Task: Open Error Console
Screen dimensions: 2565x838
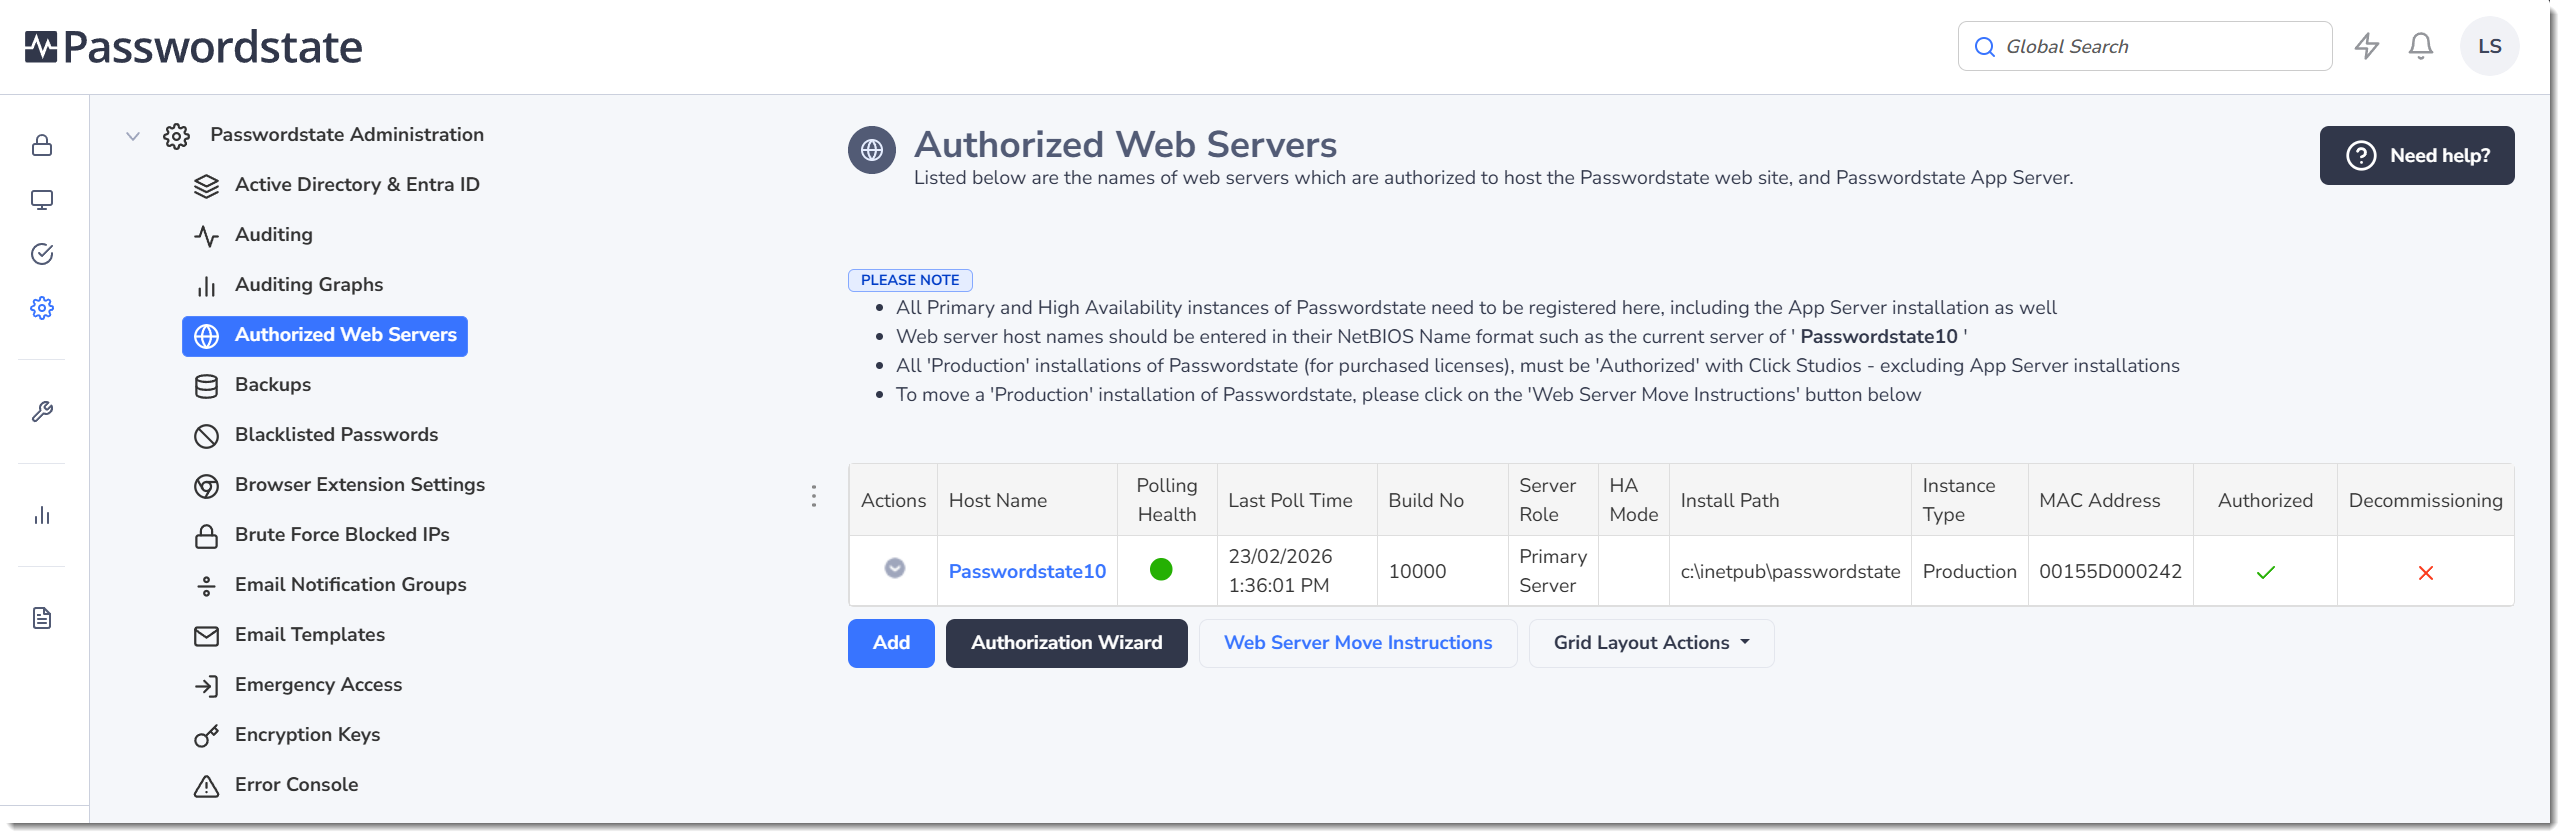Action: [x=296, y=784]
